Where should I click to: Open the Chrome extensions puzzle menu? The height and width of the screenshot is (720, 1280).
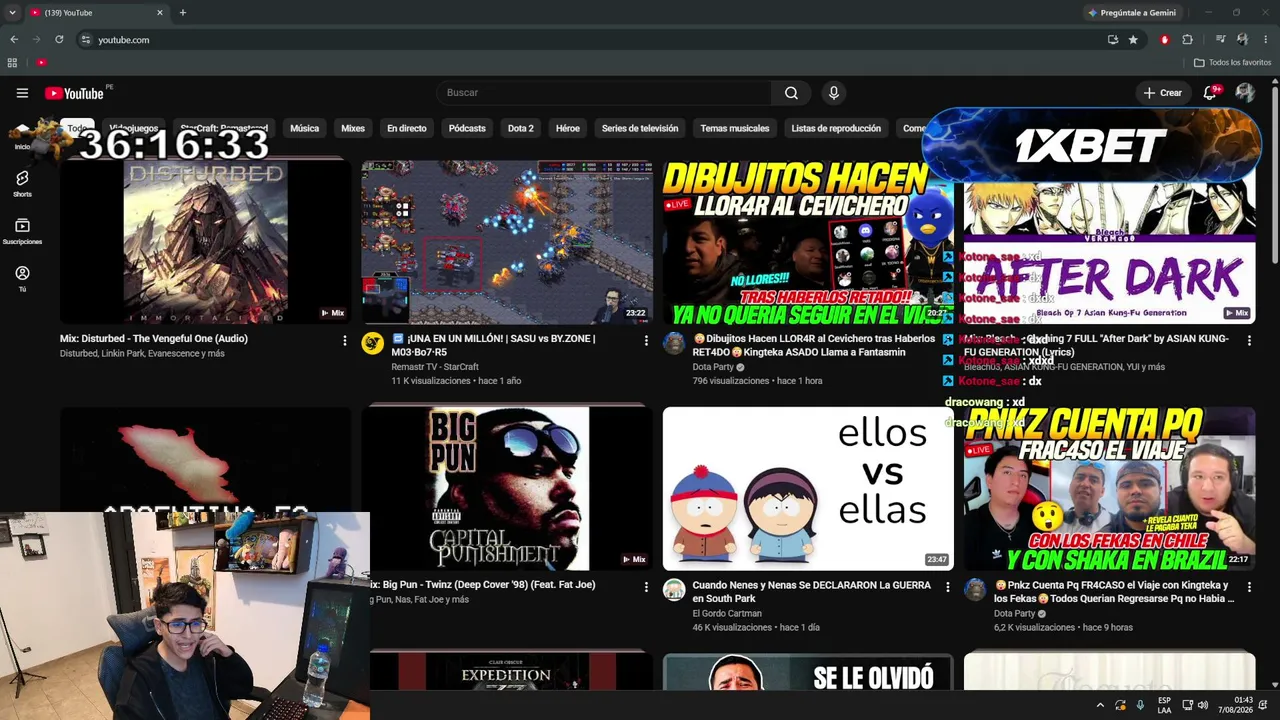tap(1188, 40)
